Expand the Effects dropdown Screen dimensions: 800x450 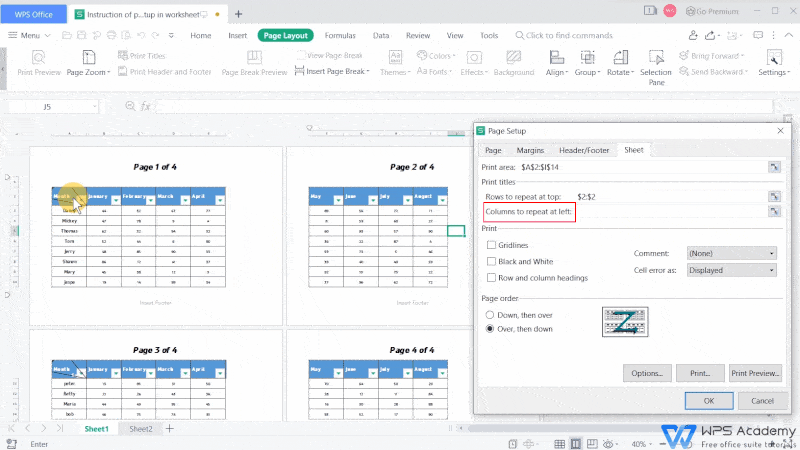[x=486, y=72]
